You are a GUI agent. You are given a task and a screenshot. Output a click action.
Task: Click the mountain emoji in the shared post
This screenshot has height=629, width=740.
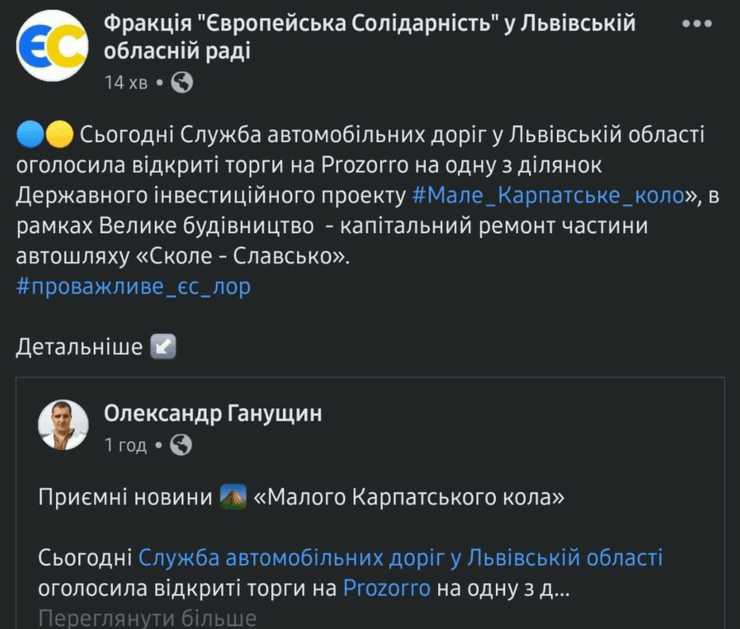click(233, 496)
